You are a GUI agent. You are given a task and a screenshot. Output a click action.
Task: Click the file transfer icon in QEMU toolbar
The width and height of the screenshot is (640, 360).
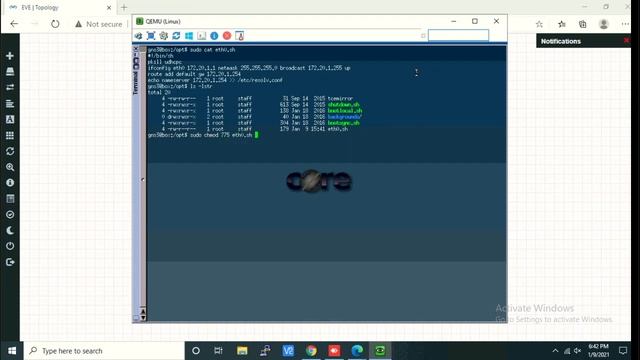coord(240,36)
